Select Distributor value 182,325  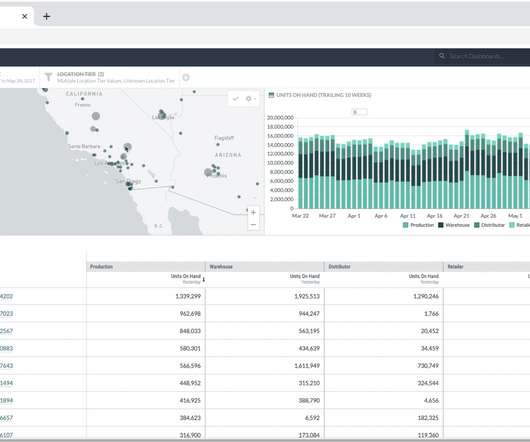coord(428,418)
